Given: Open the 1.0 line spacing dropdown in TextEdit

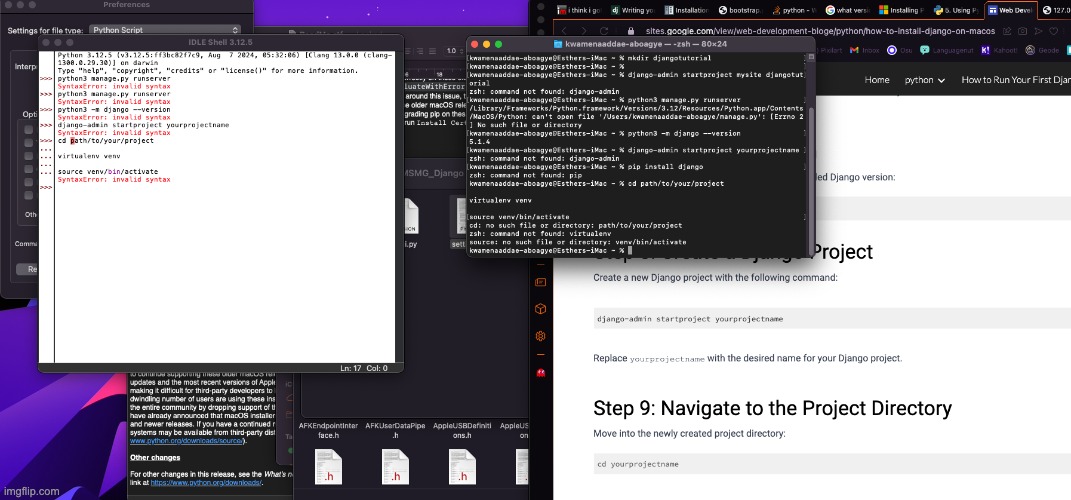Looking at the screenshot, I should [455, 51].
